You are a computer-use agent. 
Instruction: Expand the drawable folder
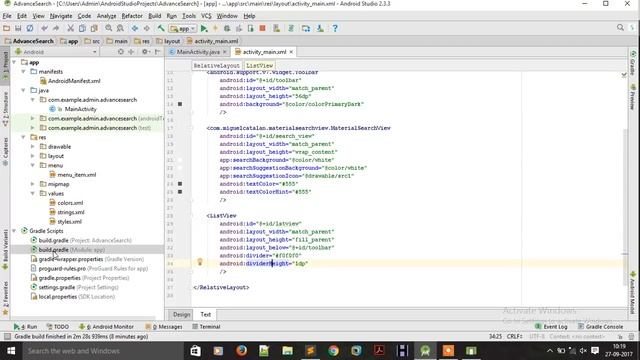[33, 147]
